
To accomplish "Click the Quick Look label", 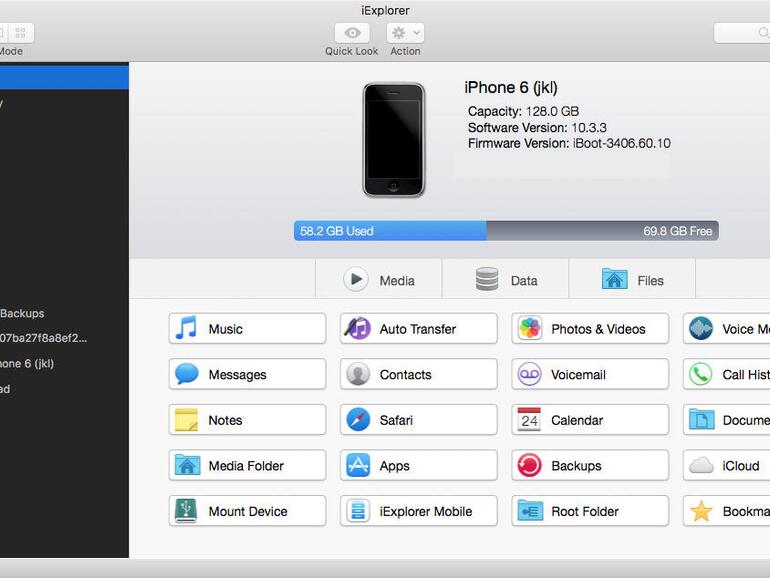I will 352,51.
